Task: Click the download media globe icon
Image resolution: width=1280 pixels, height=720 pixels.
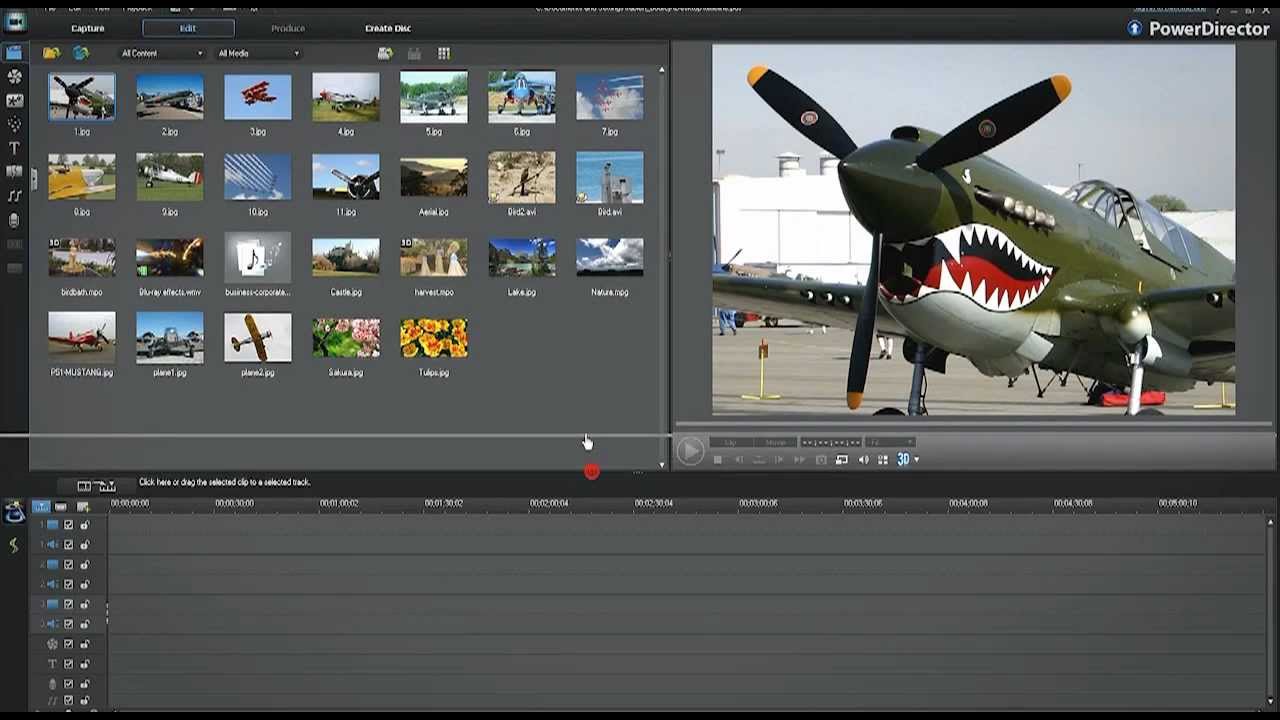Action: point(81,53)
